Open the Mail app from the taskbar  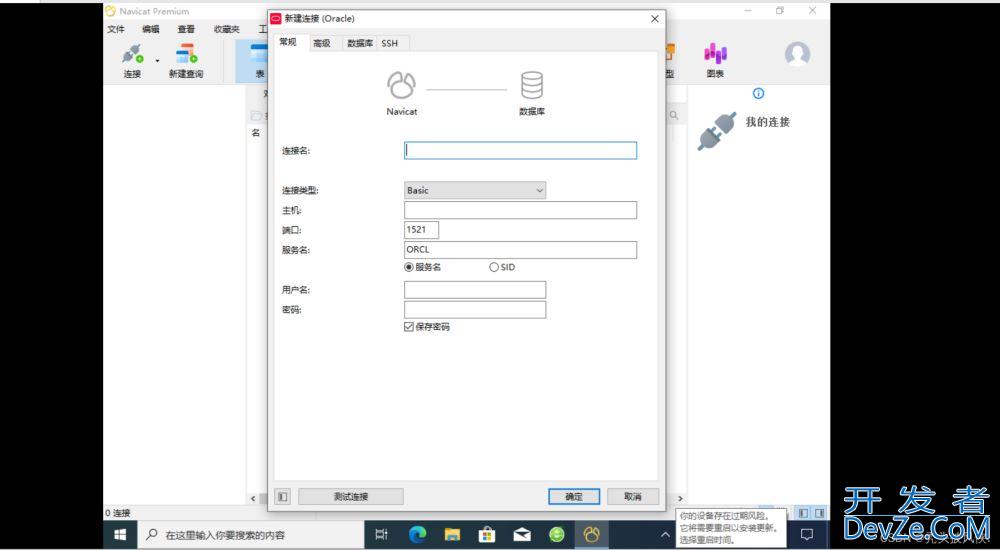point(522,535)
